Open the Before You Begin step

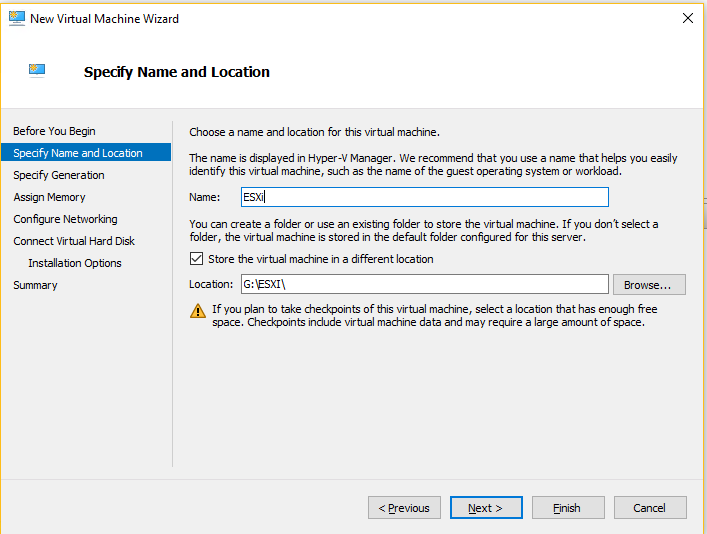[54, 131]
